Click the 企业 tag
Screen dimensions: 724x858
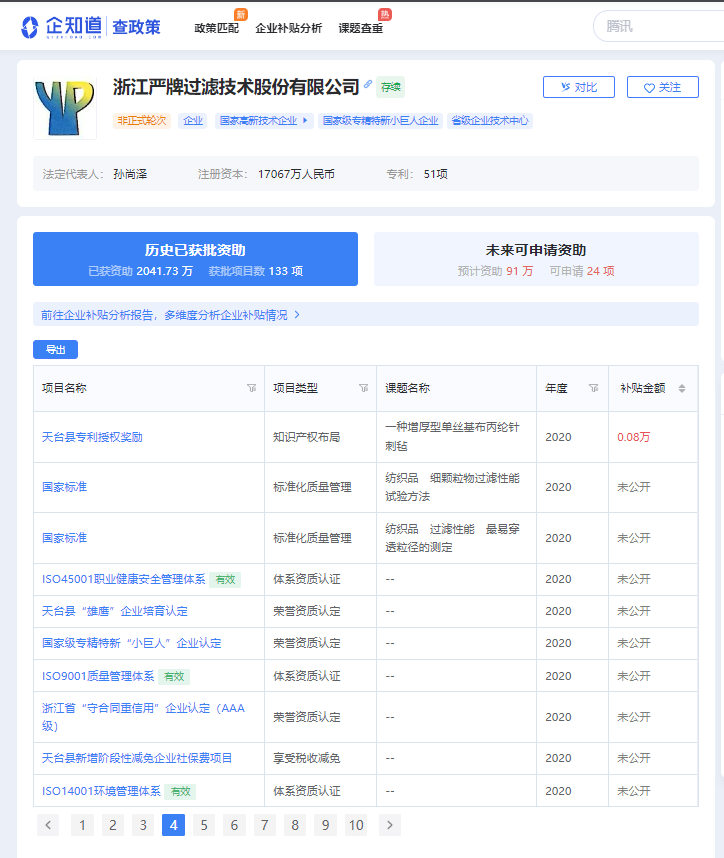(x=193, y=120)
